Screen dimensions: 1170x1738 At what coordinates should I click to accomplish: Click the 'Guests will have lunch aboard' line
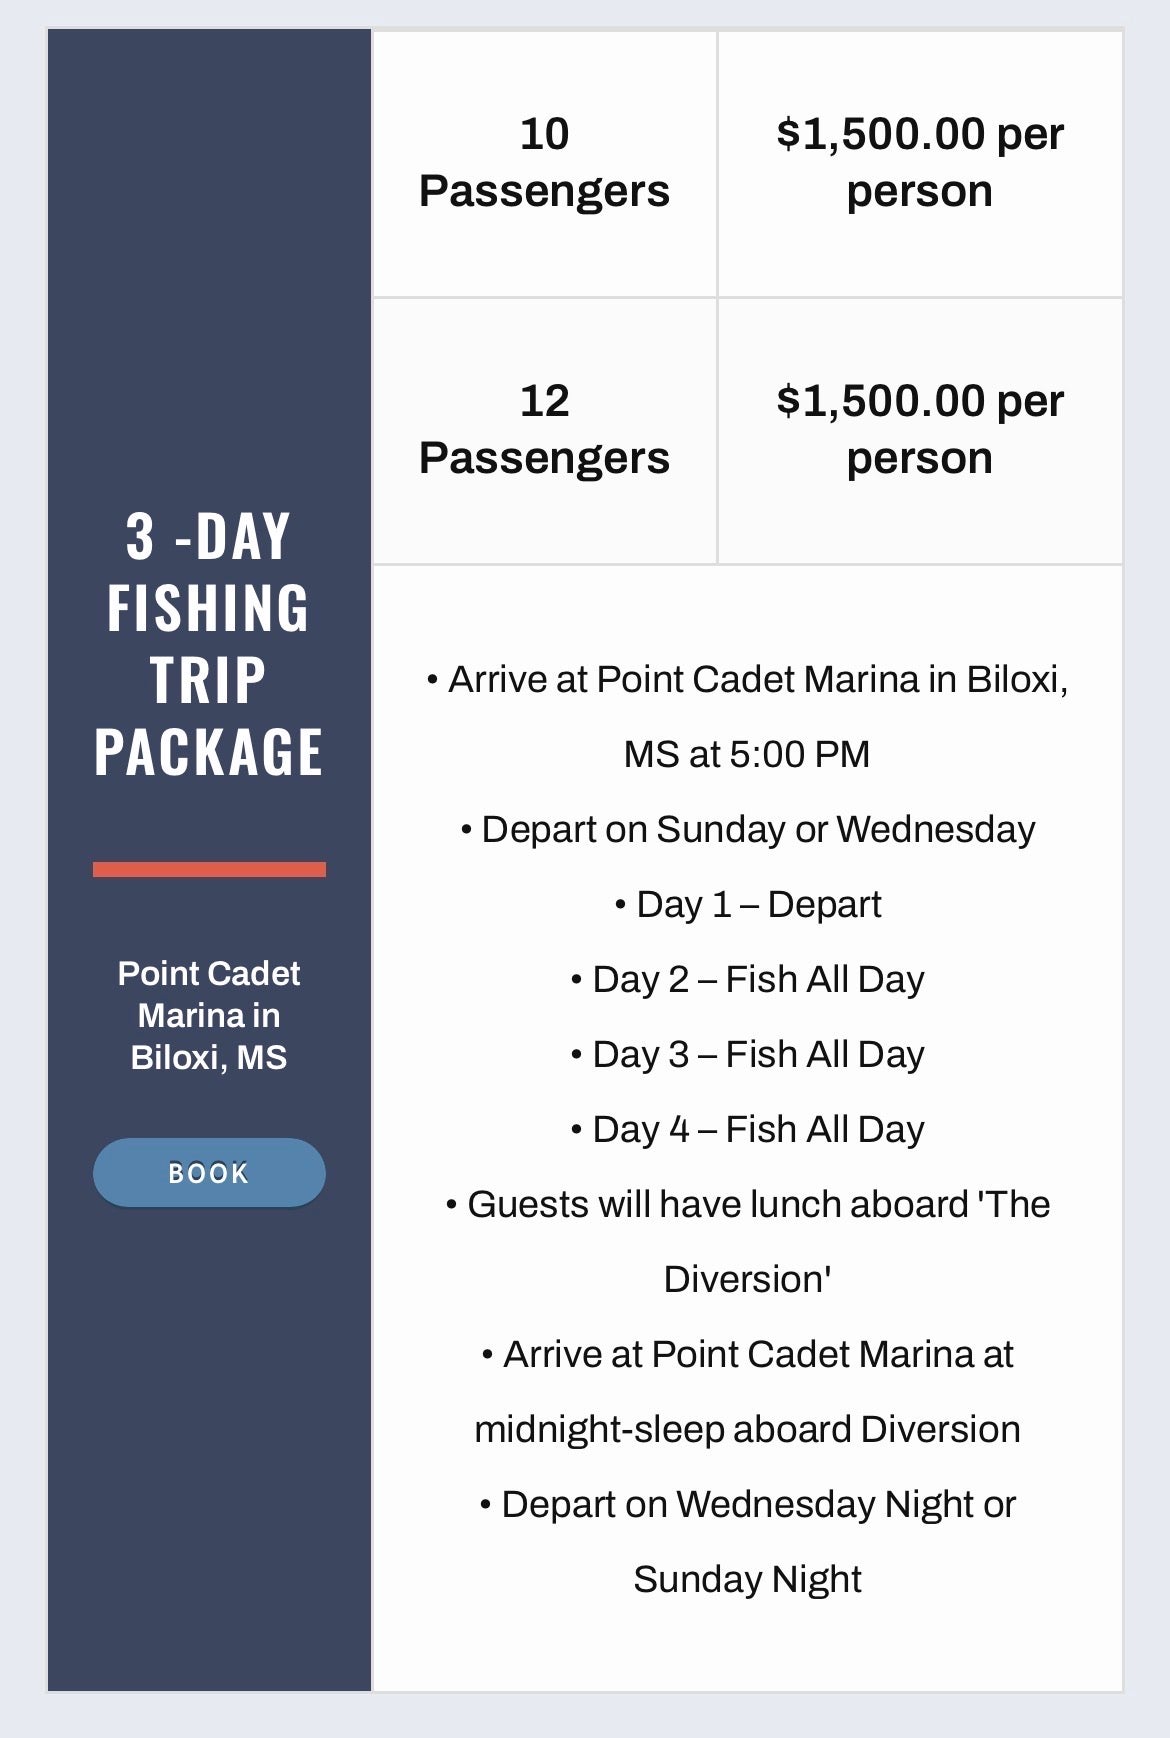(748, 1204)
